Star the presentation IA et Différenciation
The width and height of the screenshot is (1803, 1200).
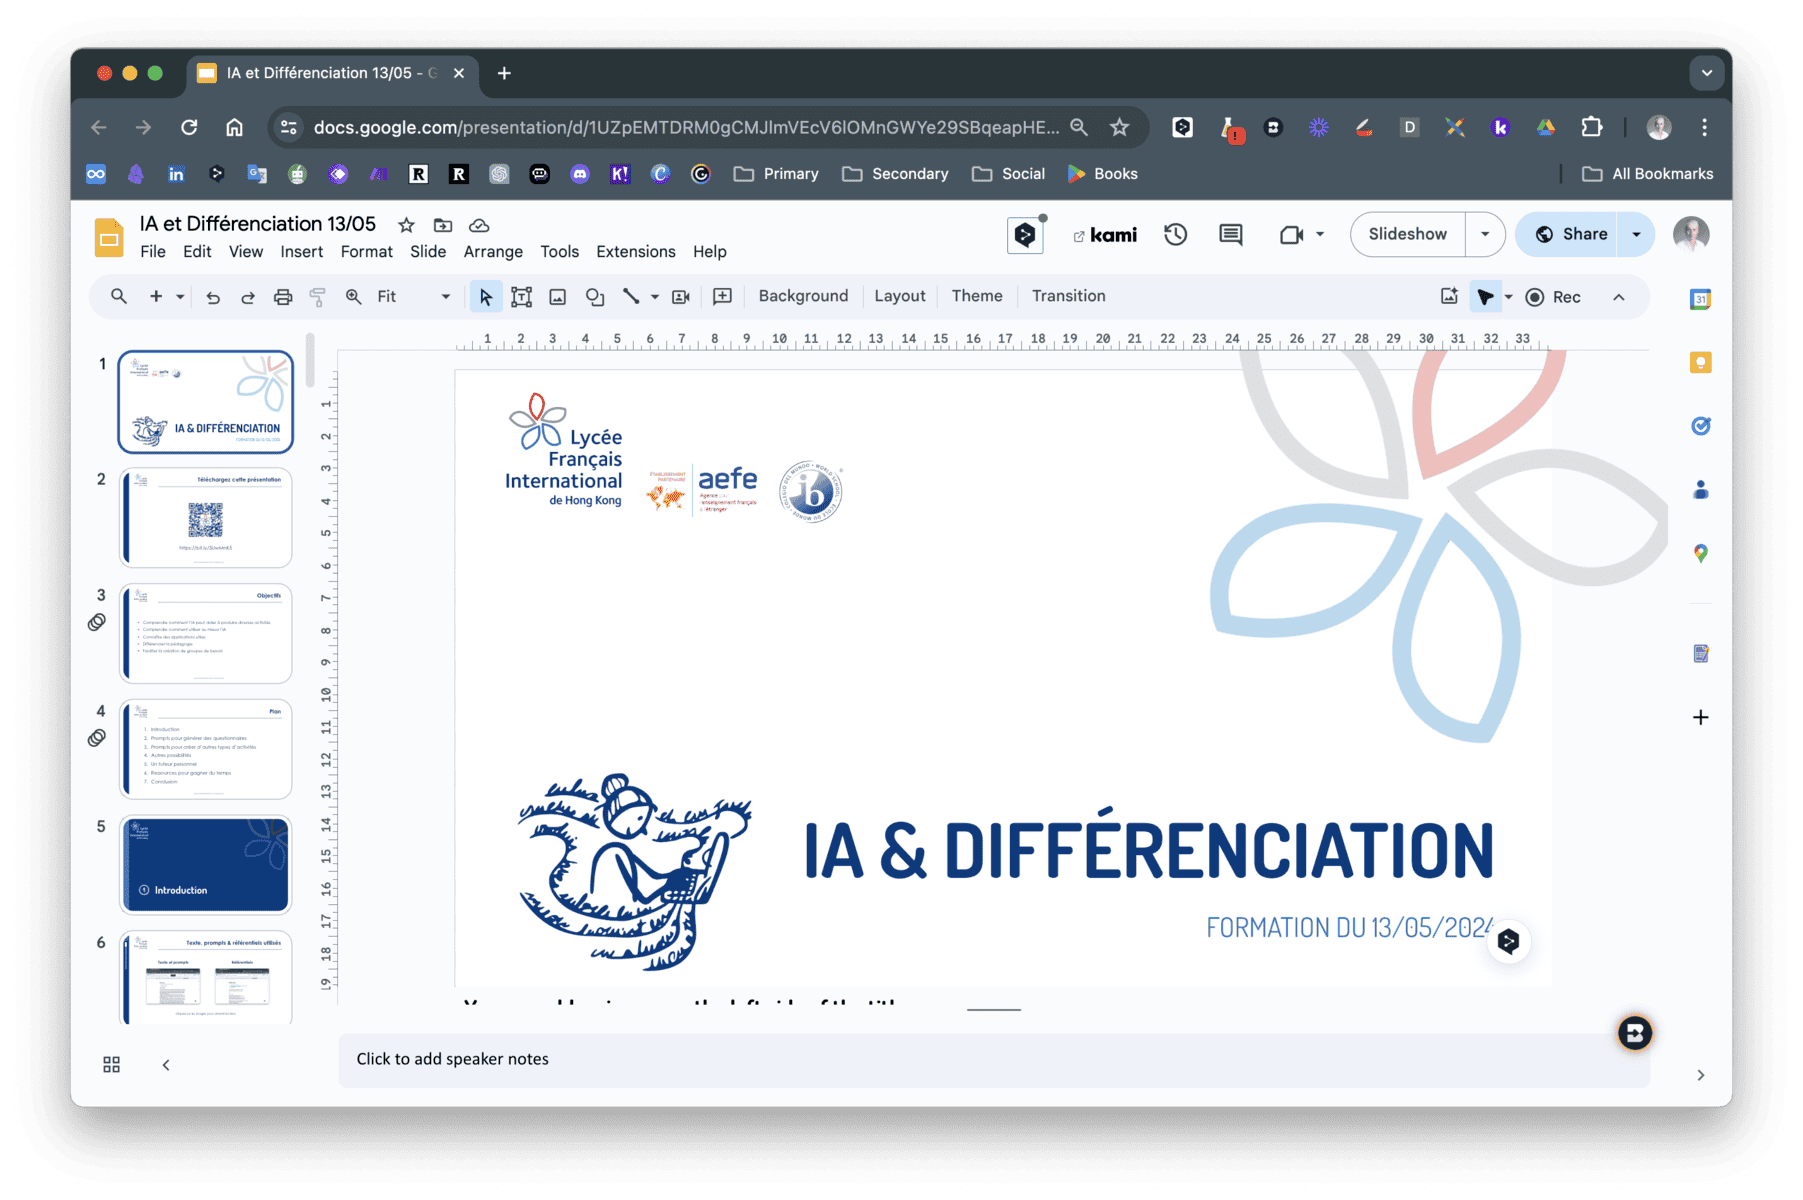(406, 225)
